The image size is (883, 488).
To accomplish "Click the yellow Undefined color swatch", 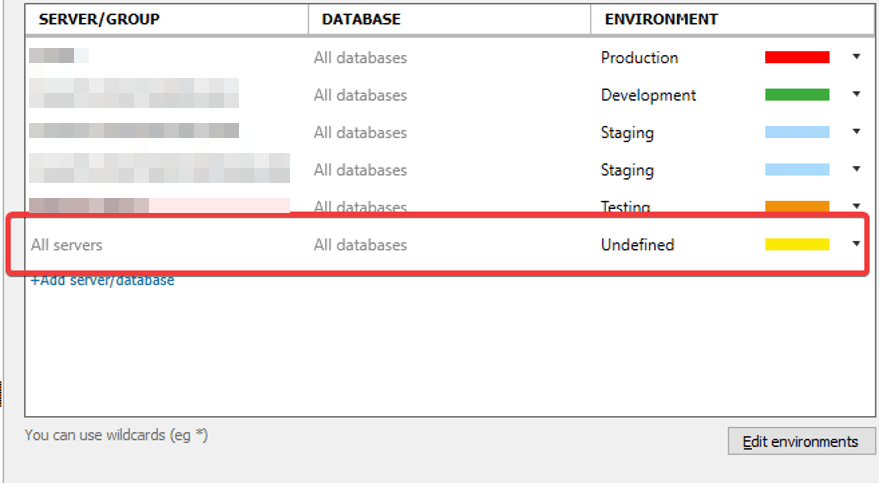I will click(797, 244).
